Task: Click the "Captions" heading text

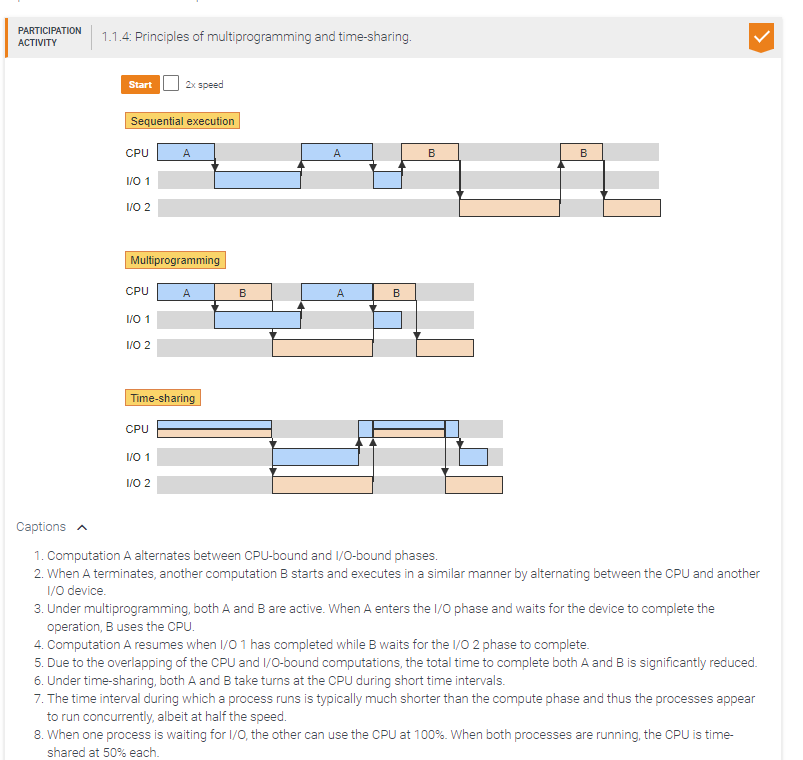Action: 41,527
